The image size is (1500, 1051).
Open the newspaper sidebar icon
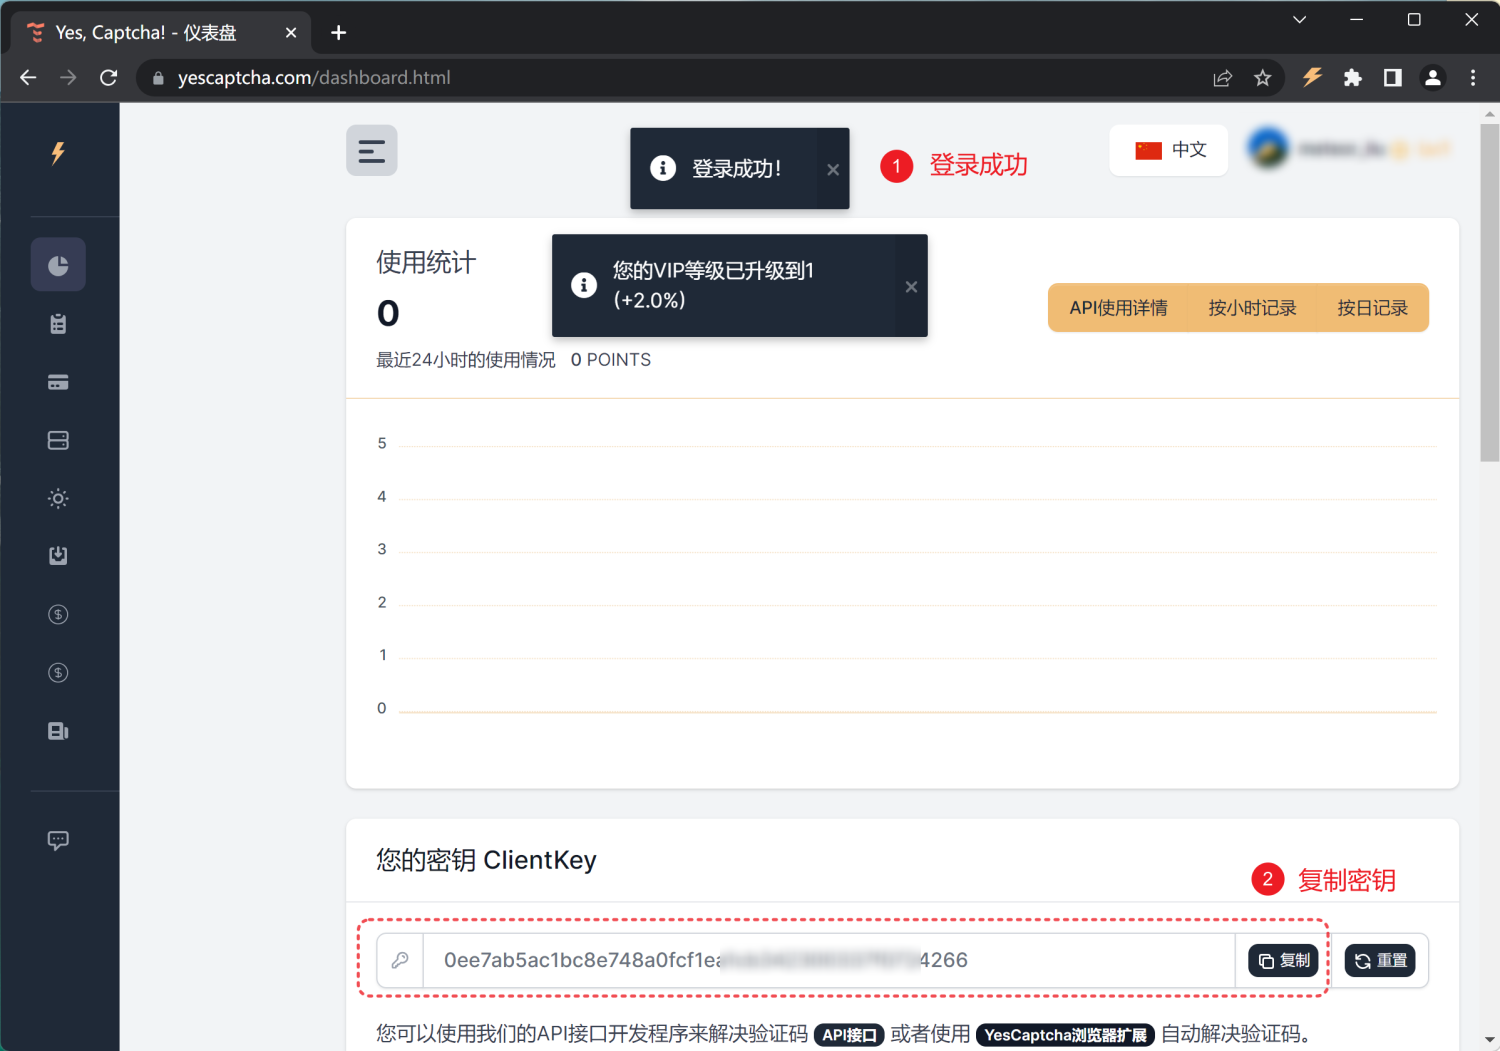coord(58,731)
